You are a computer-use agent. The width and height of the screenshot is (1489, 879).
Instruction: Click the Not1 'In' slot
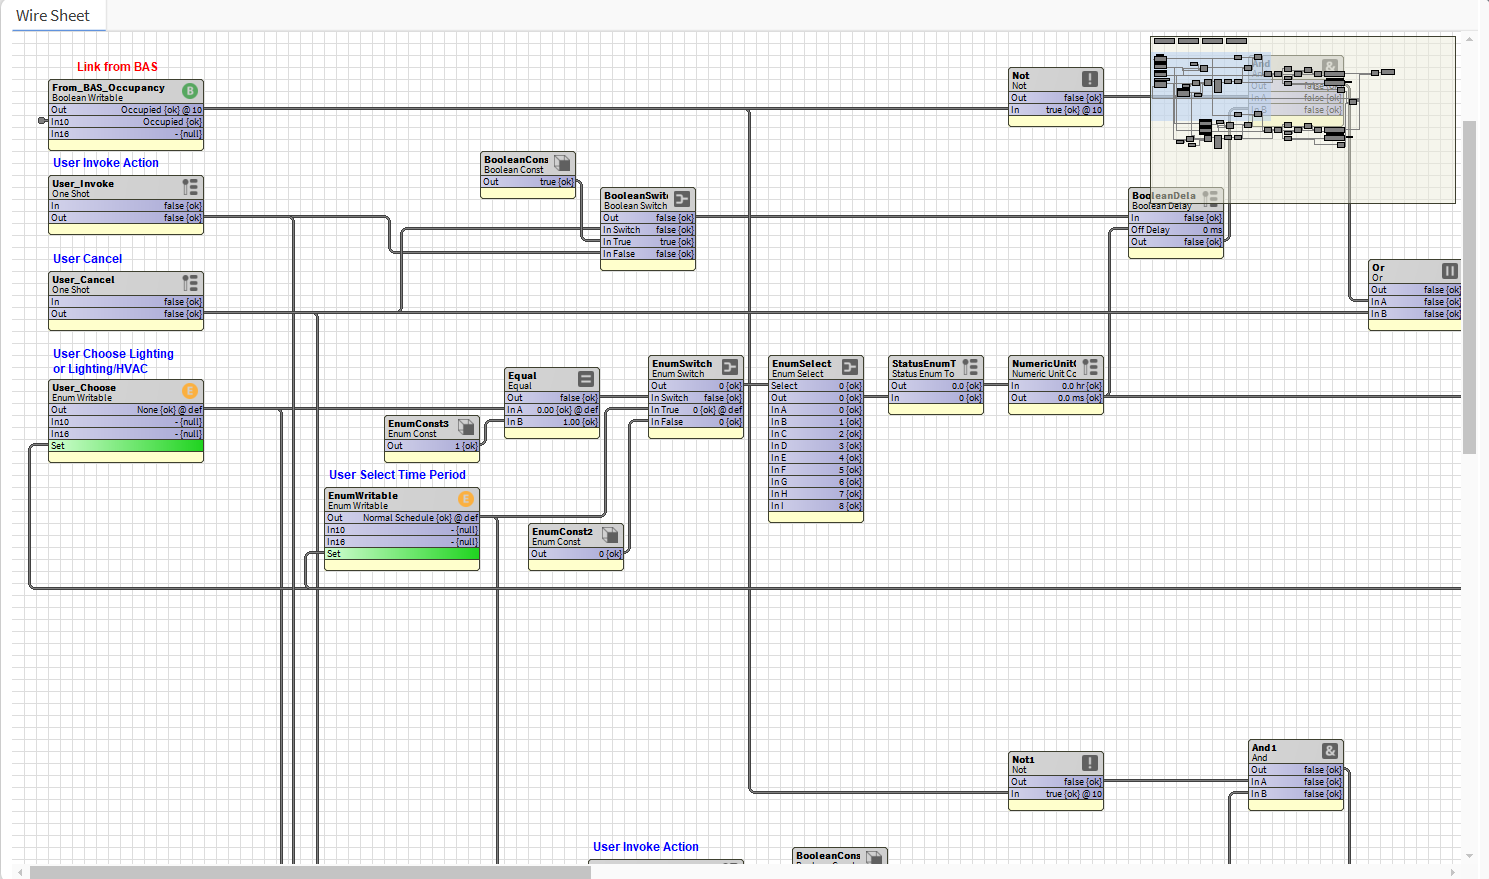coord(1056,794)
